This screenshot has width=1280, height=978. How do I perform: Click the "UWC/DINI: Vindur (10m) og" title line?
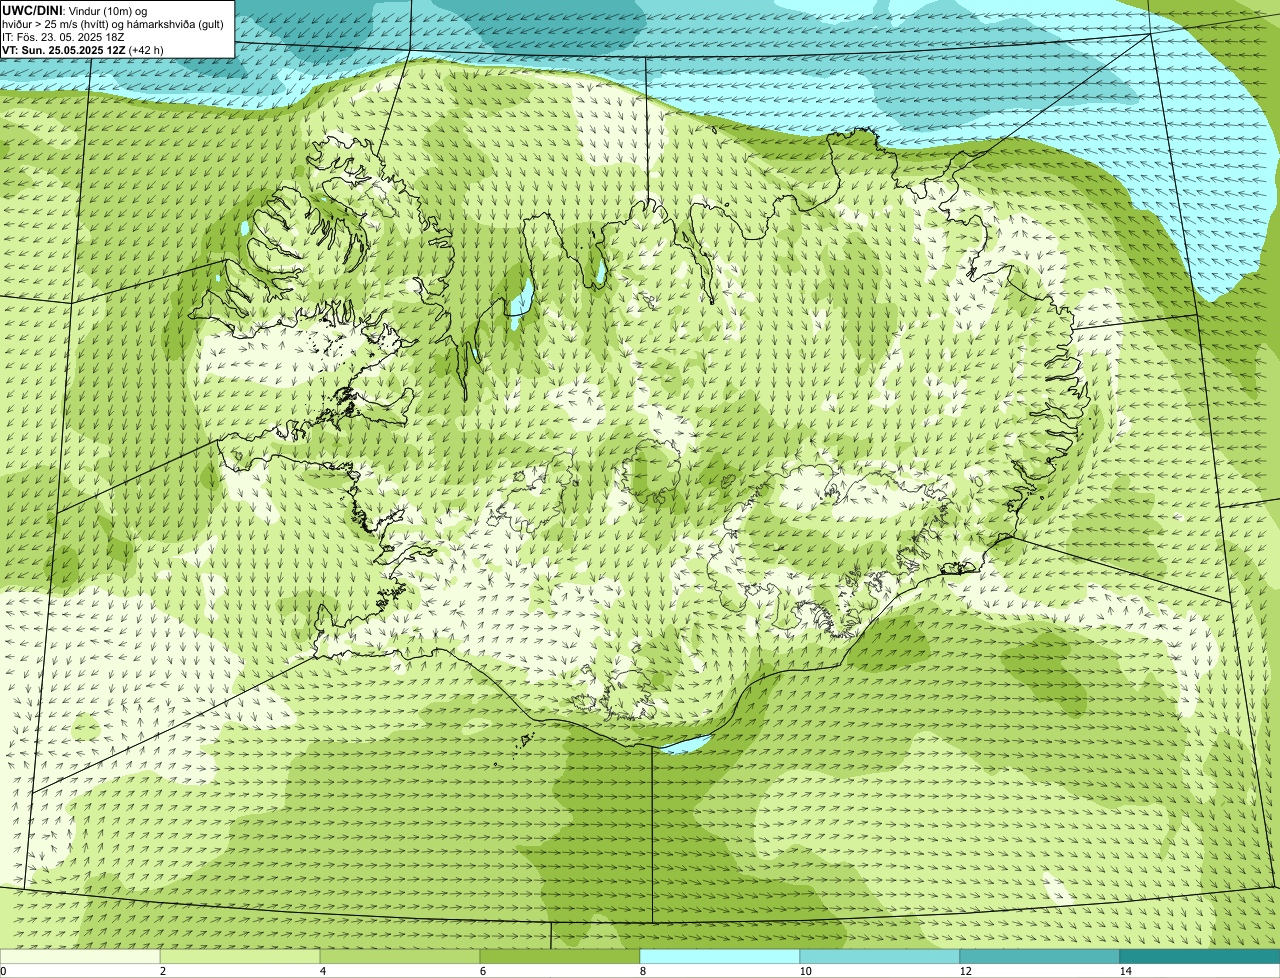[75, 10]
